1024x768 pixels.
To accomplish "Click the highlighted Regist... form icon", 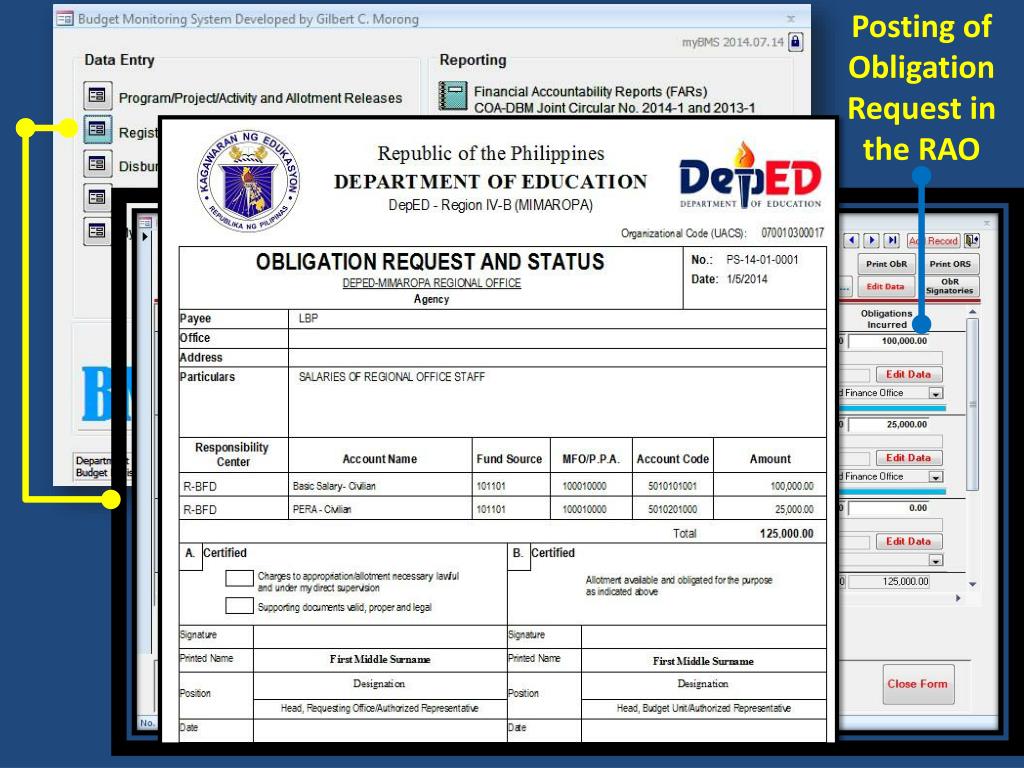I will 97,129.
